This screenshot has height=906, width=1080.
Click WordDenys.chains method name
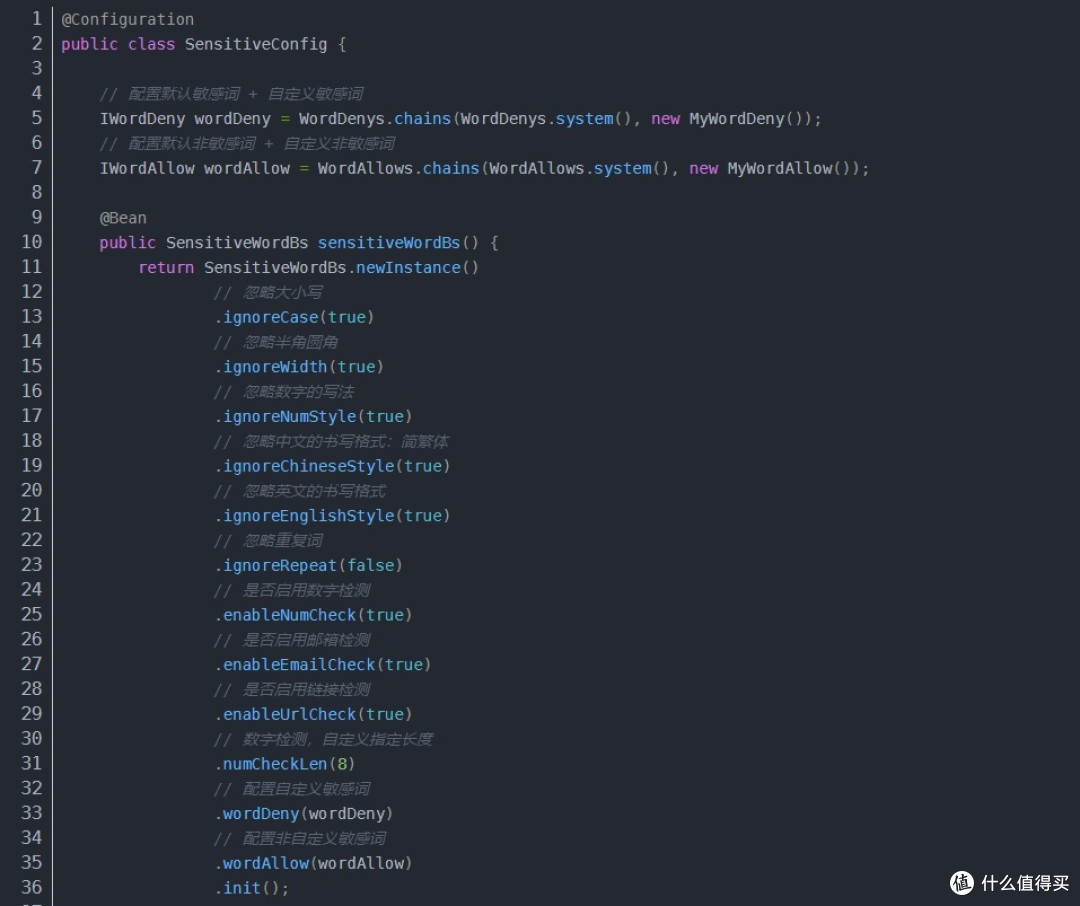(x=422, y=119)
